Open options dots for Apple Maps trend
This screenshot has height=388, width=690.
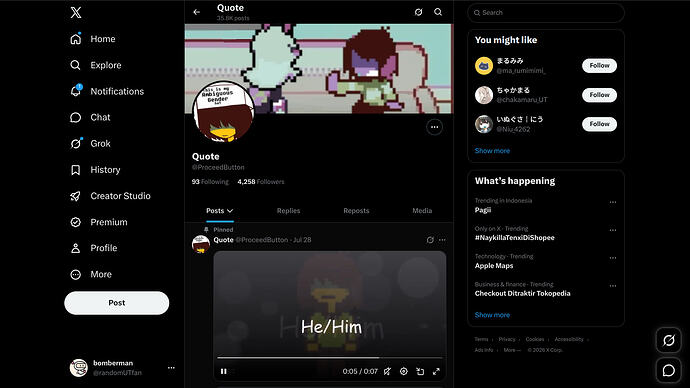[x=613, y=258]
